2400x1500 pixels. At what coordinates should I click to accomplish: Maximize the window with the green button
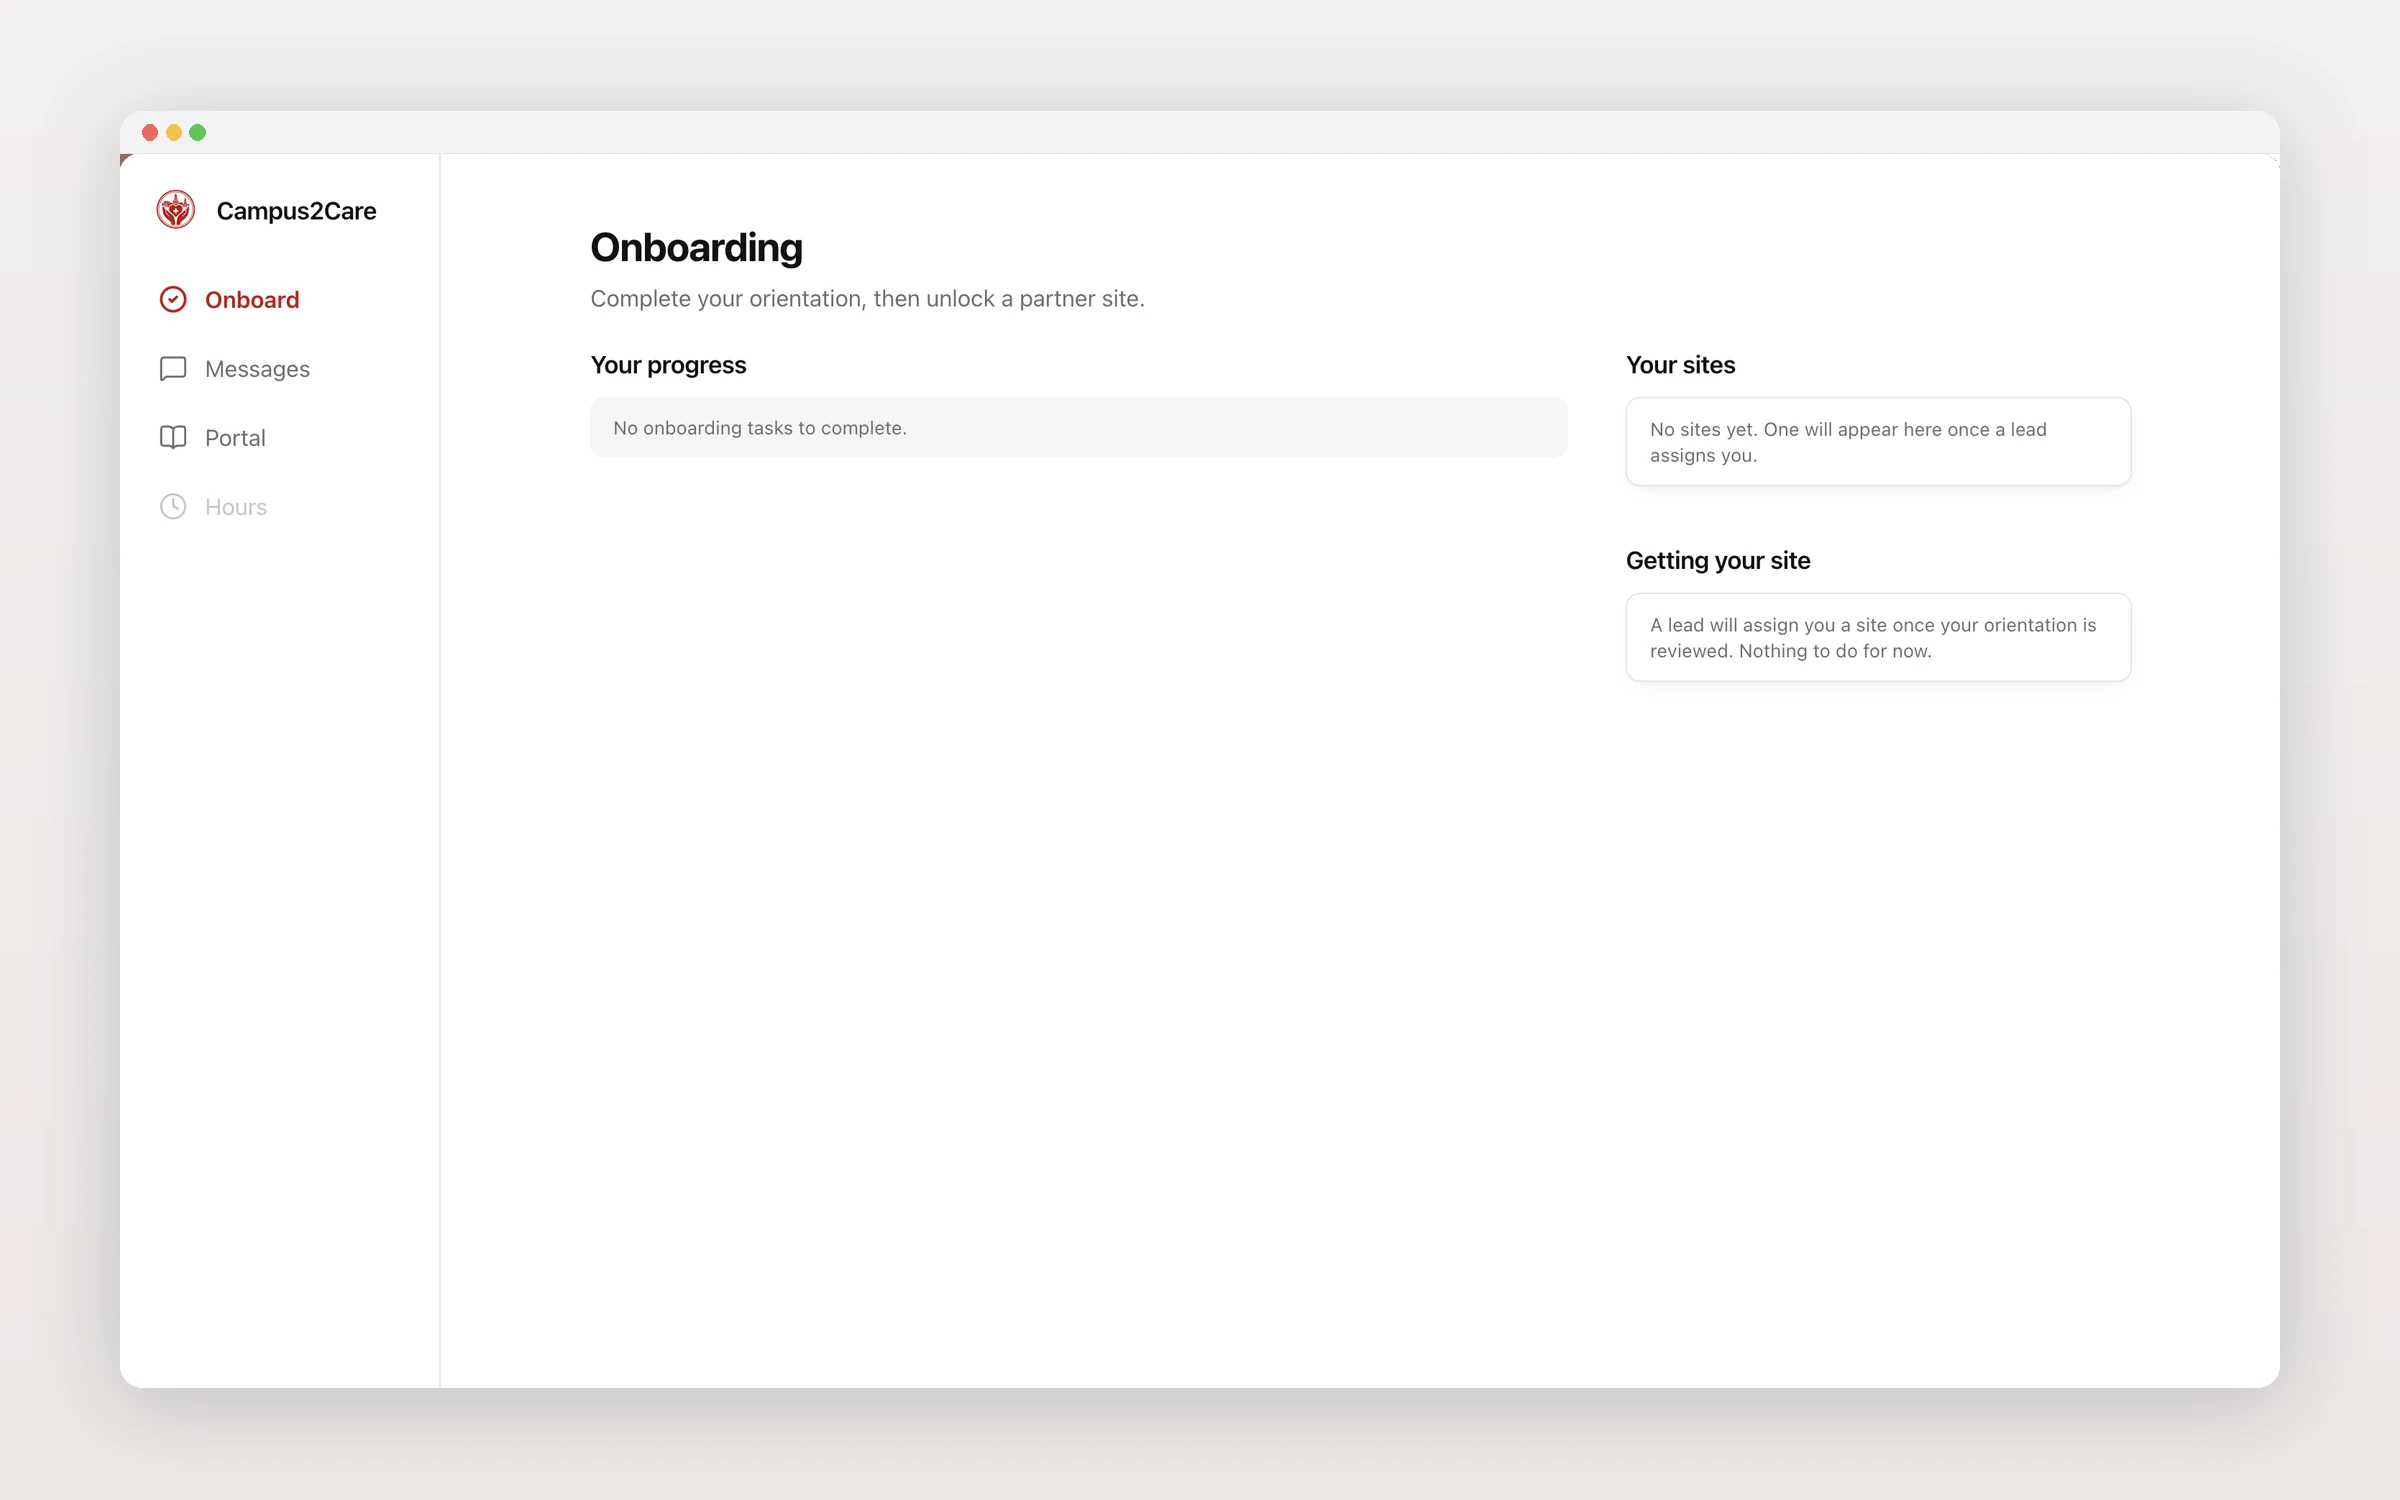(198, 132)
